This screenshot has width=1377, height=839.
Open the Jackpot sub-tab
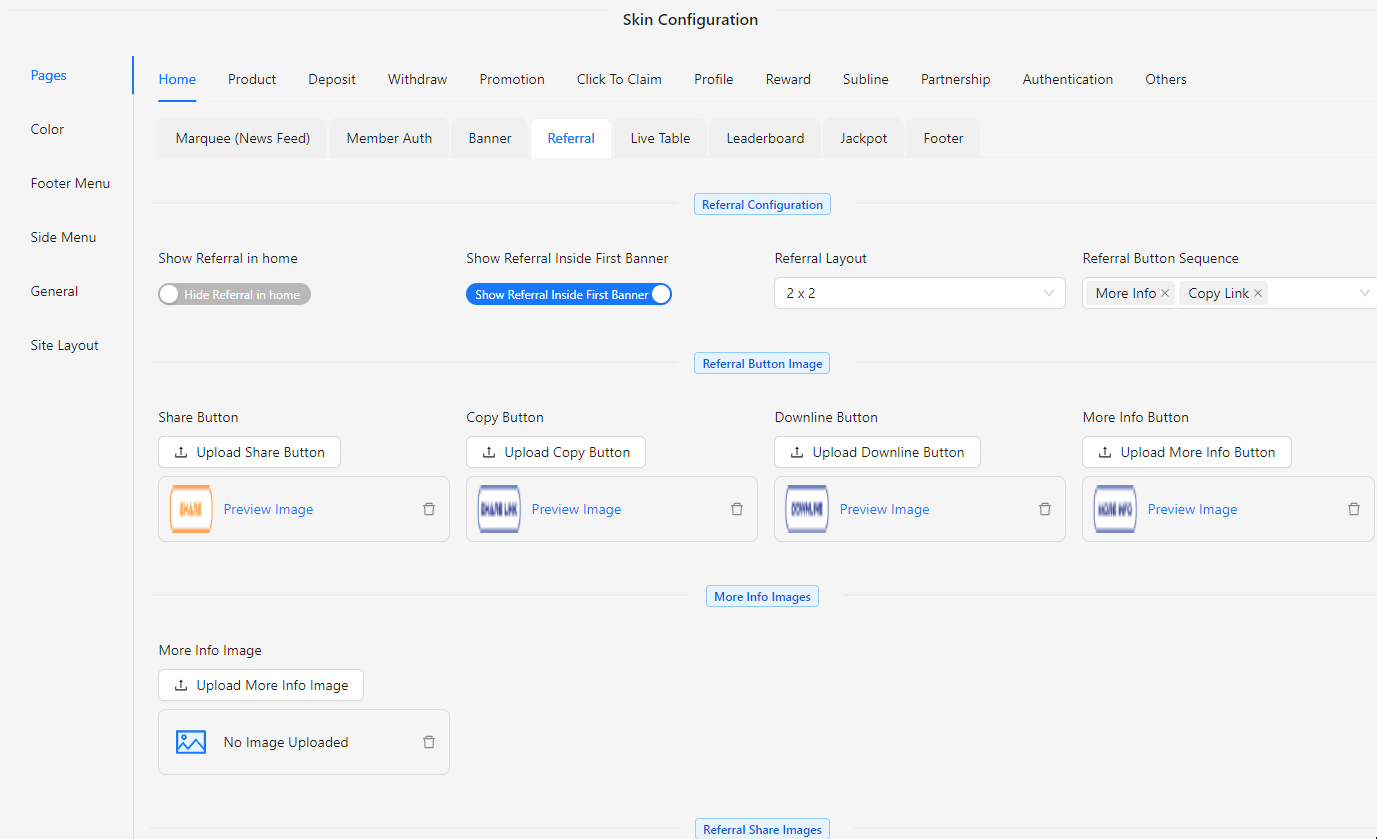tap(863, 138)
